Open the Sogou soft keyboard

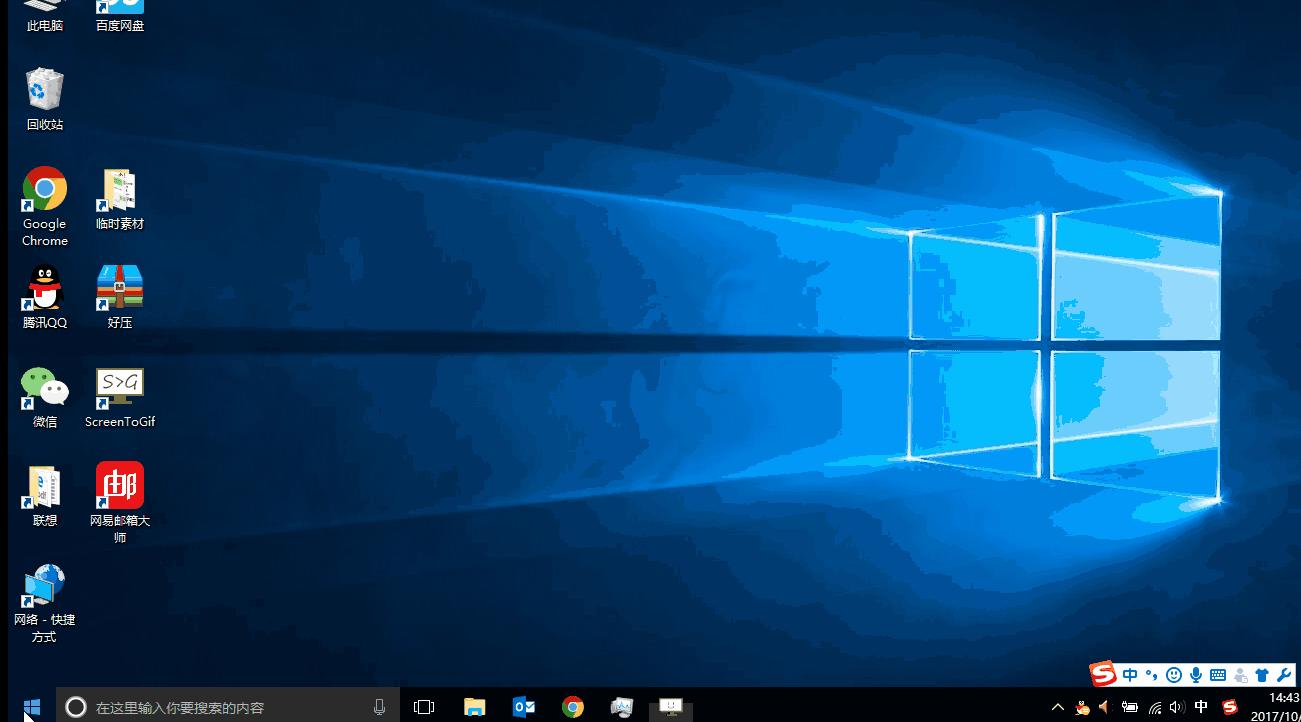1217,674
